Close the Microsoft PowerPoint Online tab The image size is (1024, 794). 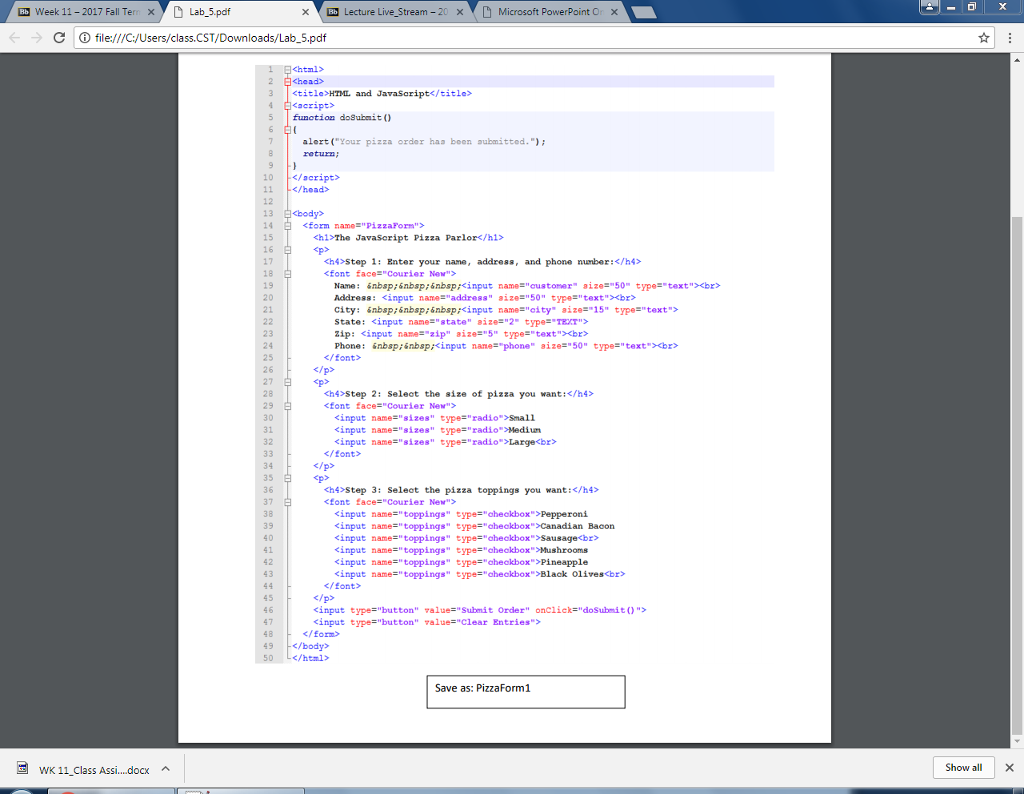point(613,14)
